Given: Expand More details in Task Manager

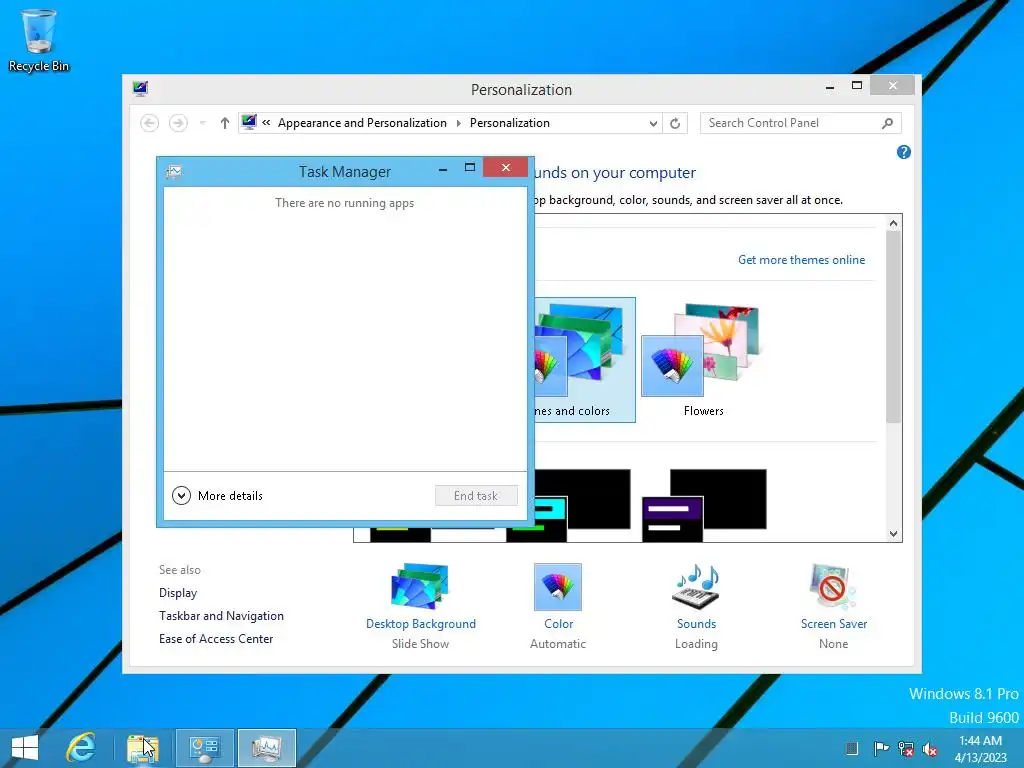Looking at the screenshot, I should click(217, 496).
